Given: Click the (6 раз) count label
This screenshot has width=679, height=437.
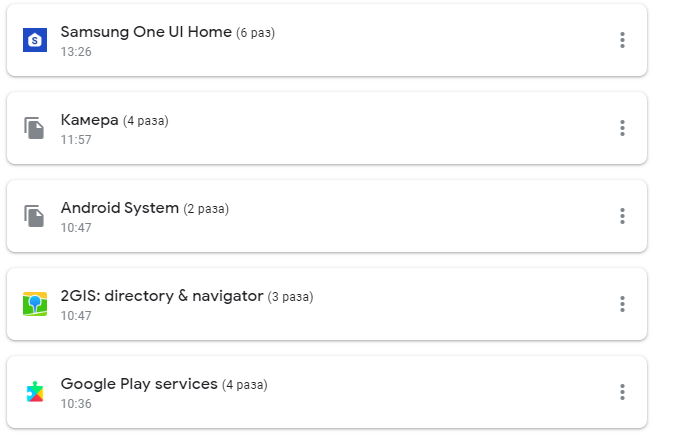Looking at the screenshot, I should click(x=255, y=33).
